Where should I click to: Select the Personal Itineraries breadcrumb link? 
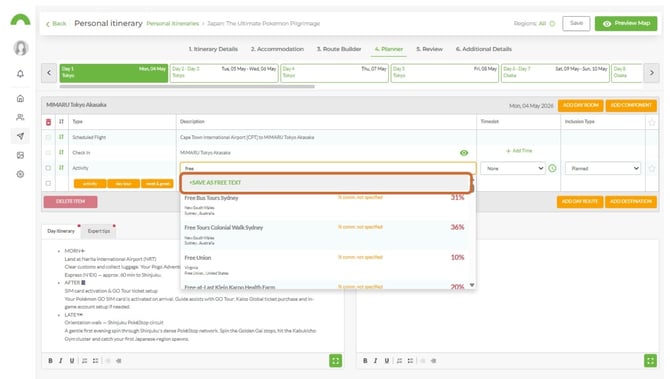[x=173, y=24]
